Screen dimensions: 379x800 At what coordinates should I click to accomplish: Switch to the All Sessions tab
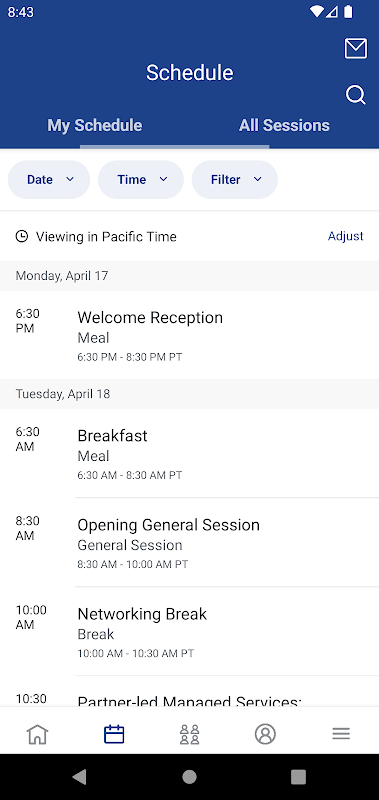pos(284,126)
